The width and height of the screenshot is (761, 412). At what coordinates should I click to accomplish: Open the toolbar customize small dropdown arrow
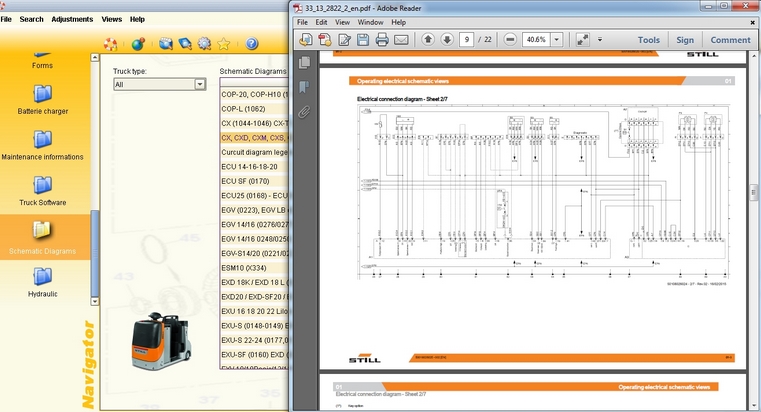click(600, 40)
